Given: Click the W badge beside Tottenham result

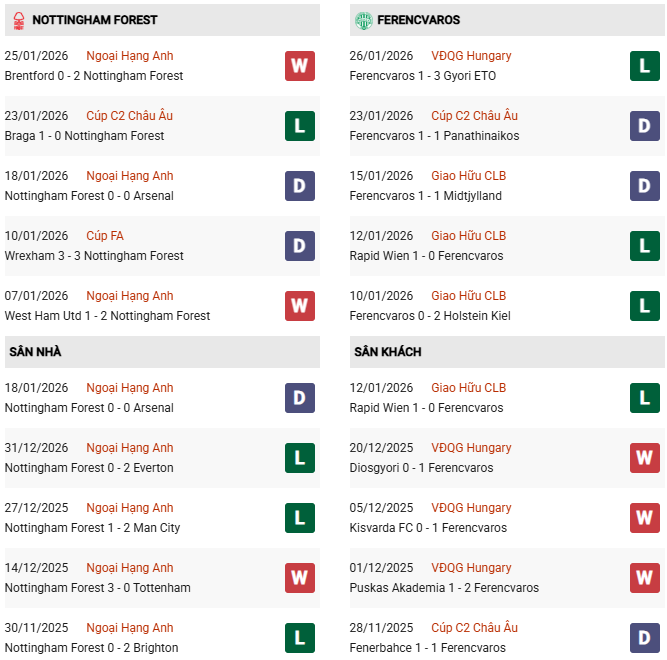Looking at the screenshot, I should 299,578.
